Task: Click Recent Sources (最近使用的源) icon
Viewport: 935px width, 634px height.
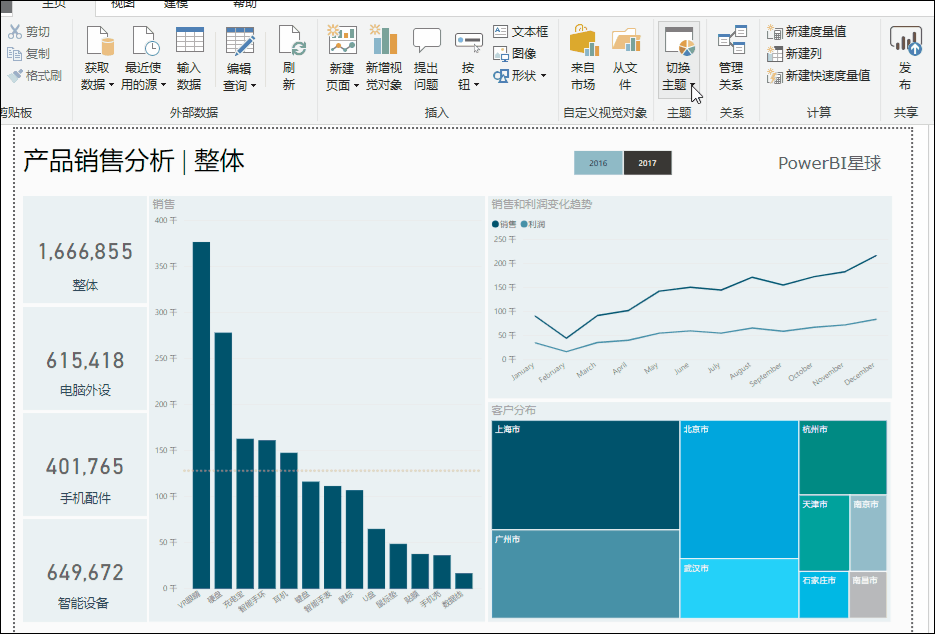Action: coord(145,41)
